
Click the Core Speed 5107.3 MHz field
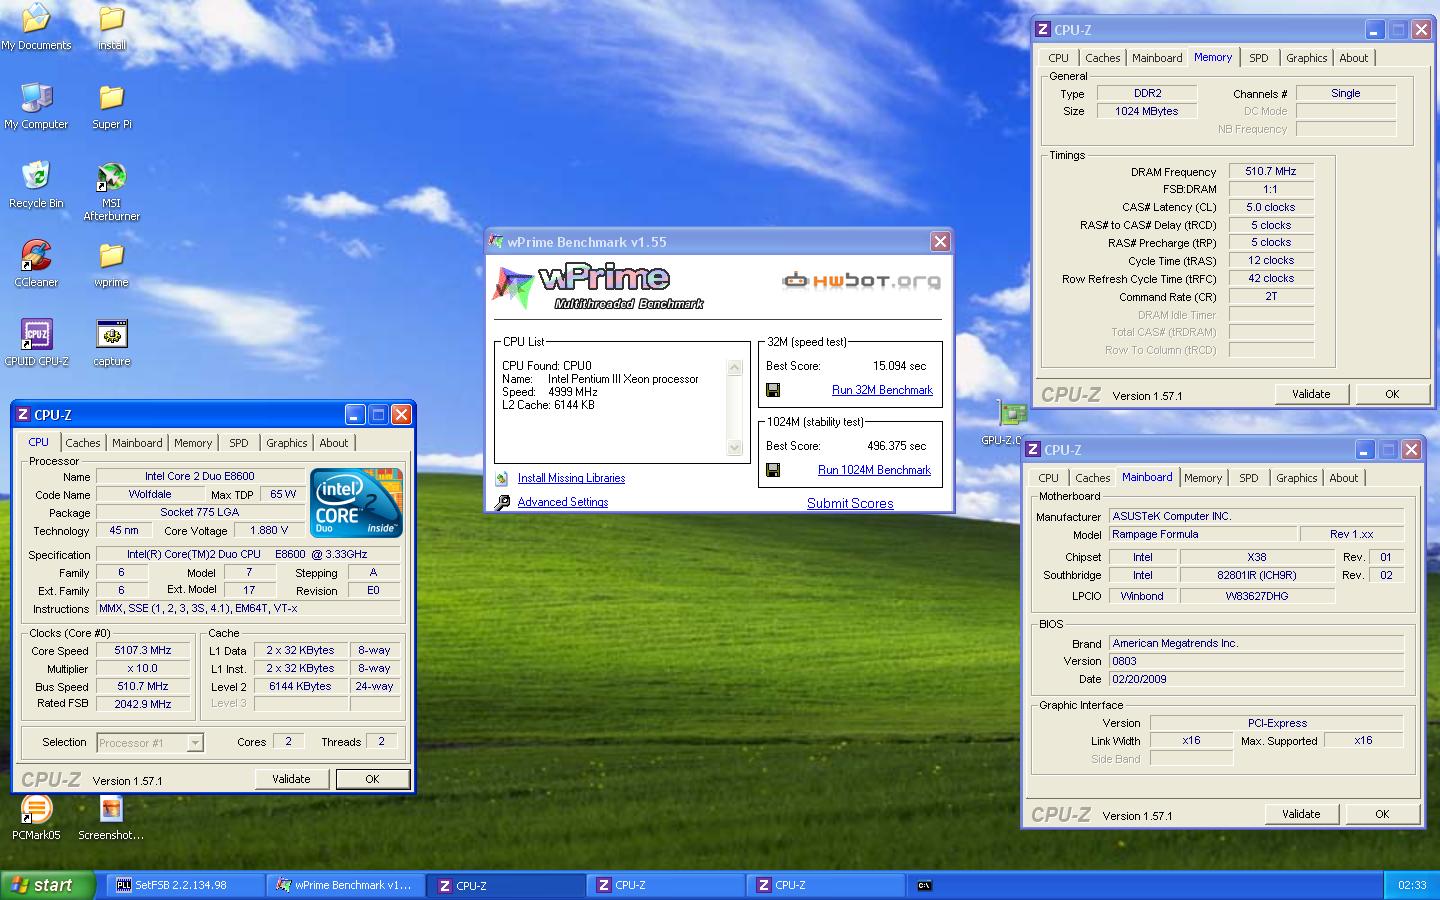tap(143, 650)
